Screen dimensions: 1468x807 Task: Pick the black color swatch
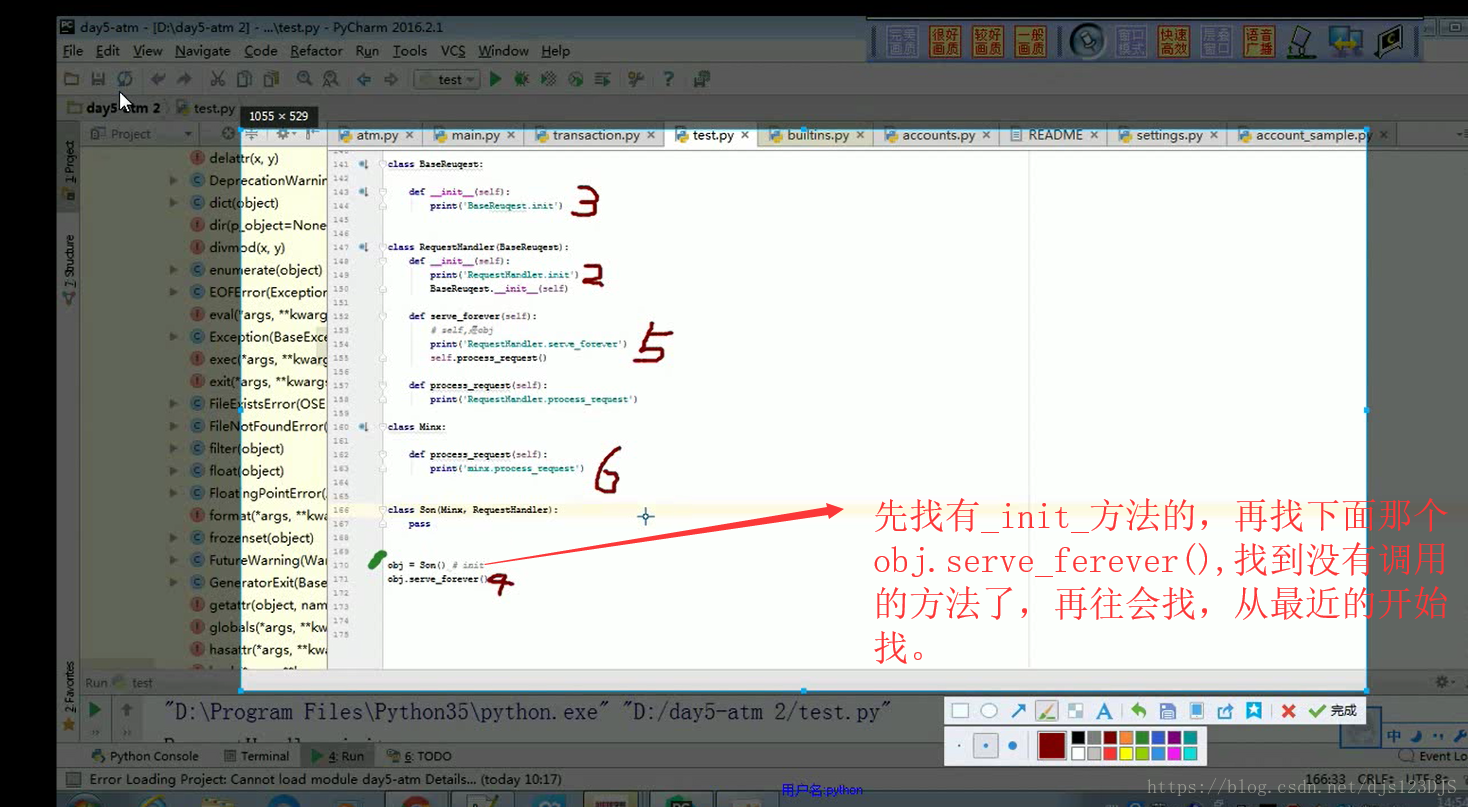click(1078, 738)
